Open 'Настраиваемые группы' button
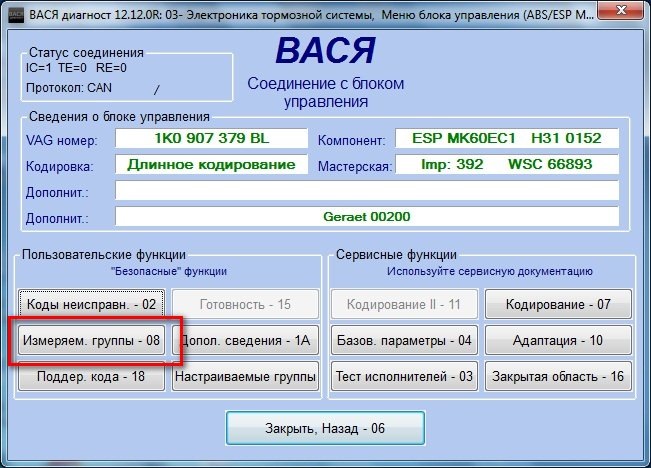 coord(245,377)
